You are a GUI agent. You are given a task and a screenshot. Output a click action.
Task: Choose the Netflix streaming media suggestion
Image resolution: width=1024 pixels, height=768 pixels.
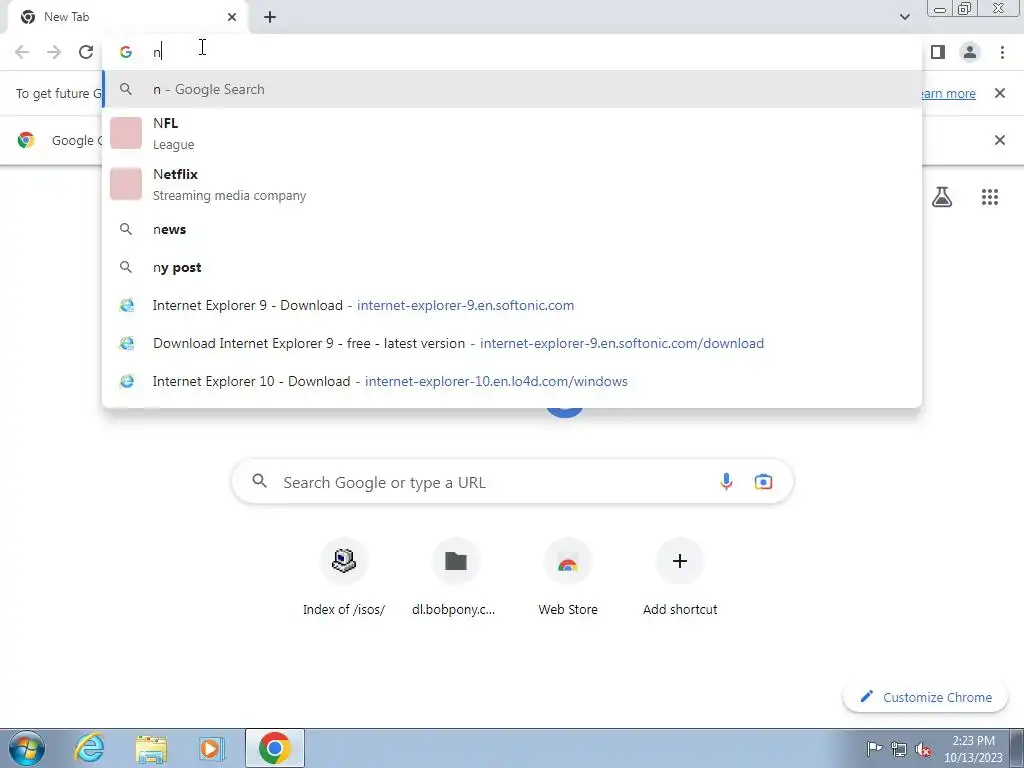click(512, 184)
